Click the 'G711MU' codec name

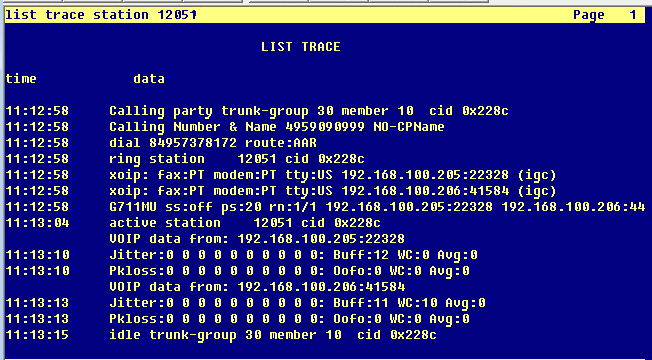[x=133, y=207]
